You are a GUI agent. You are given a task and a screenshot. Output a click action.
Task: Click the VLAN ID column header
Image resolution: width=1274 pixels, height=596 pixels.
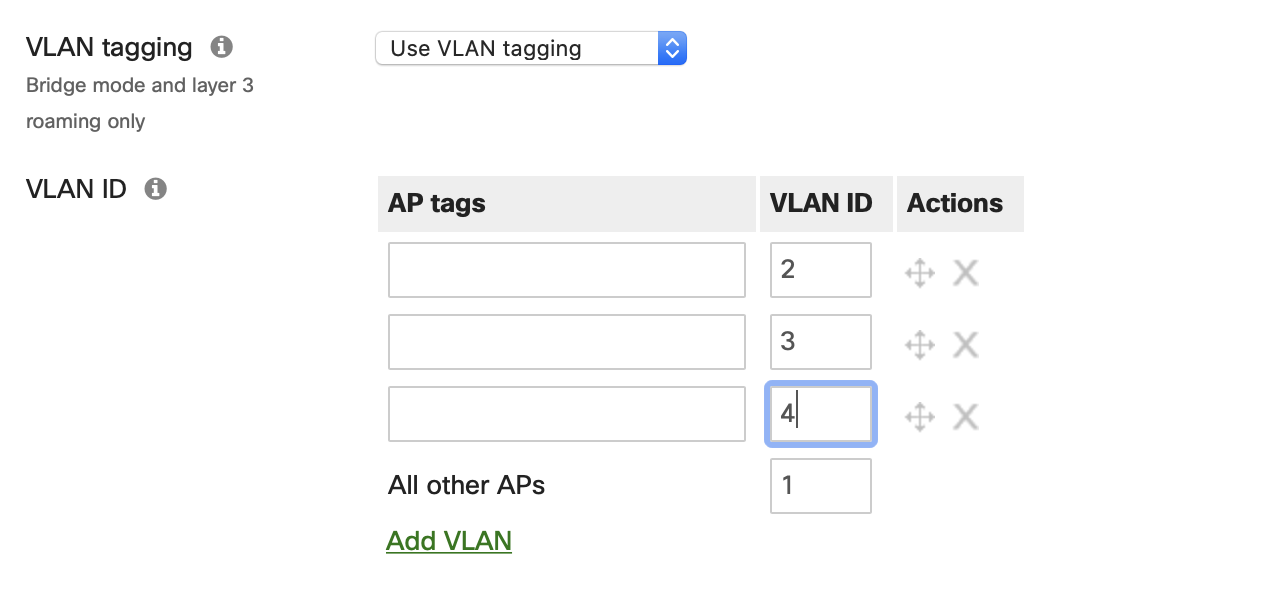[x=826, y=203]
